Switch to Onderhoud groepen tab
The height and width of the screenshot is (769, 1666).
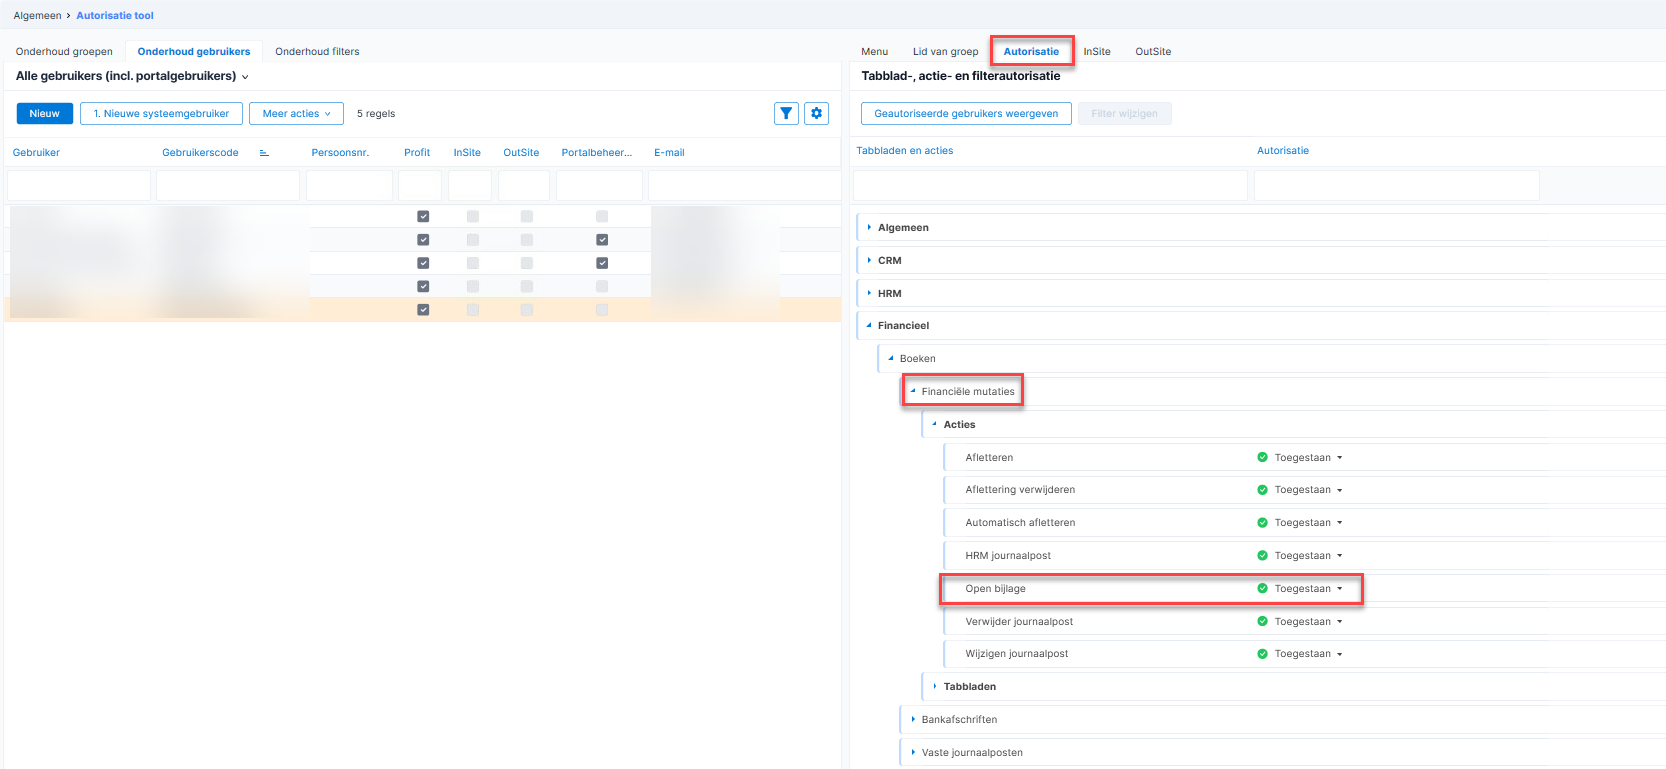point(64,52)
